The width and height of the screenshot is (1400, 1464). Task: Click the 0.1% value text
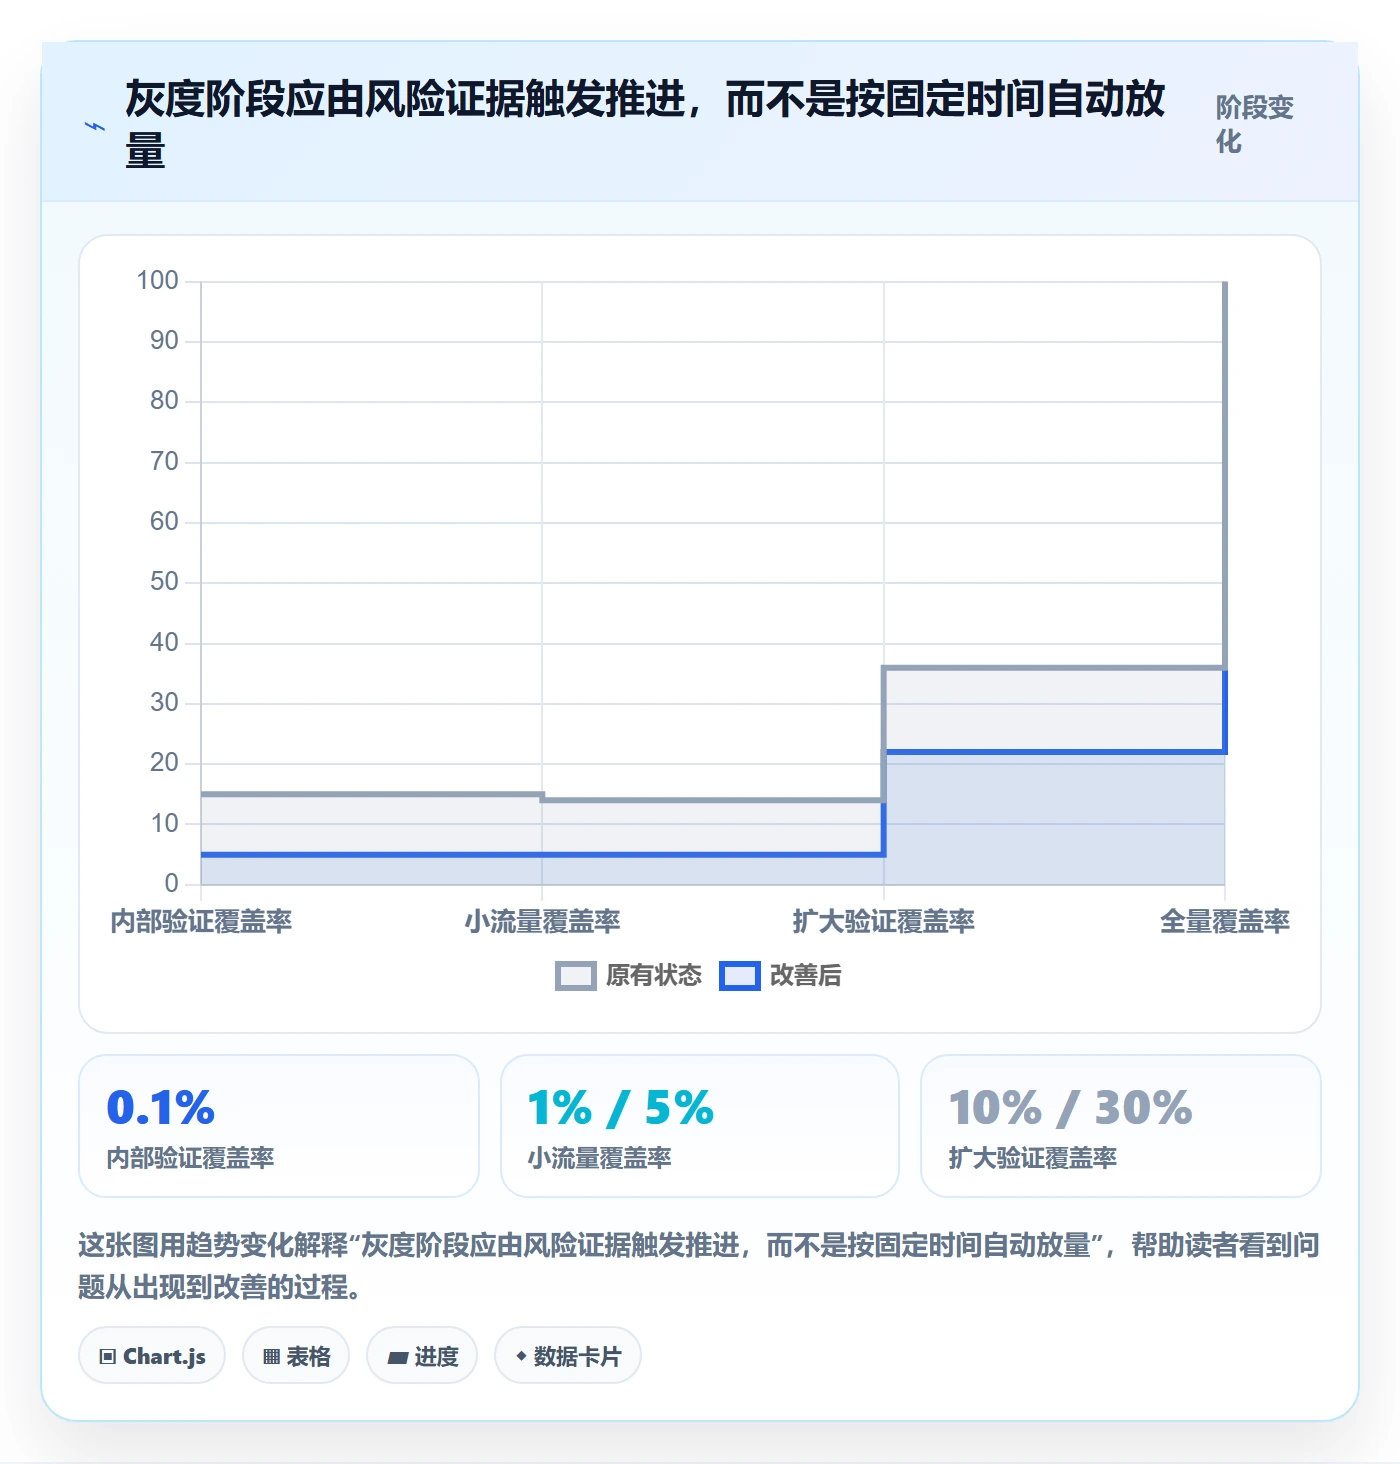161,1108
